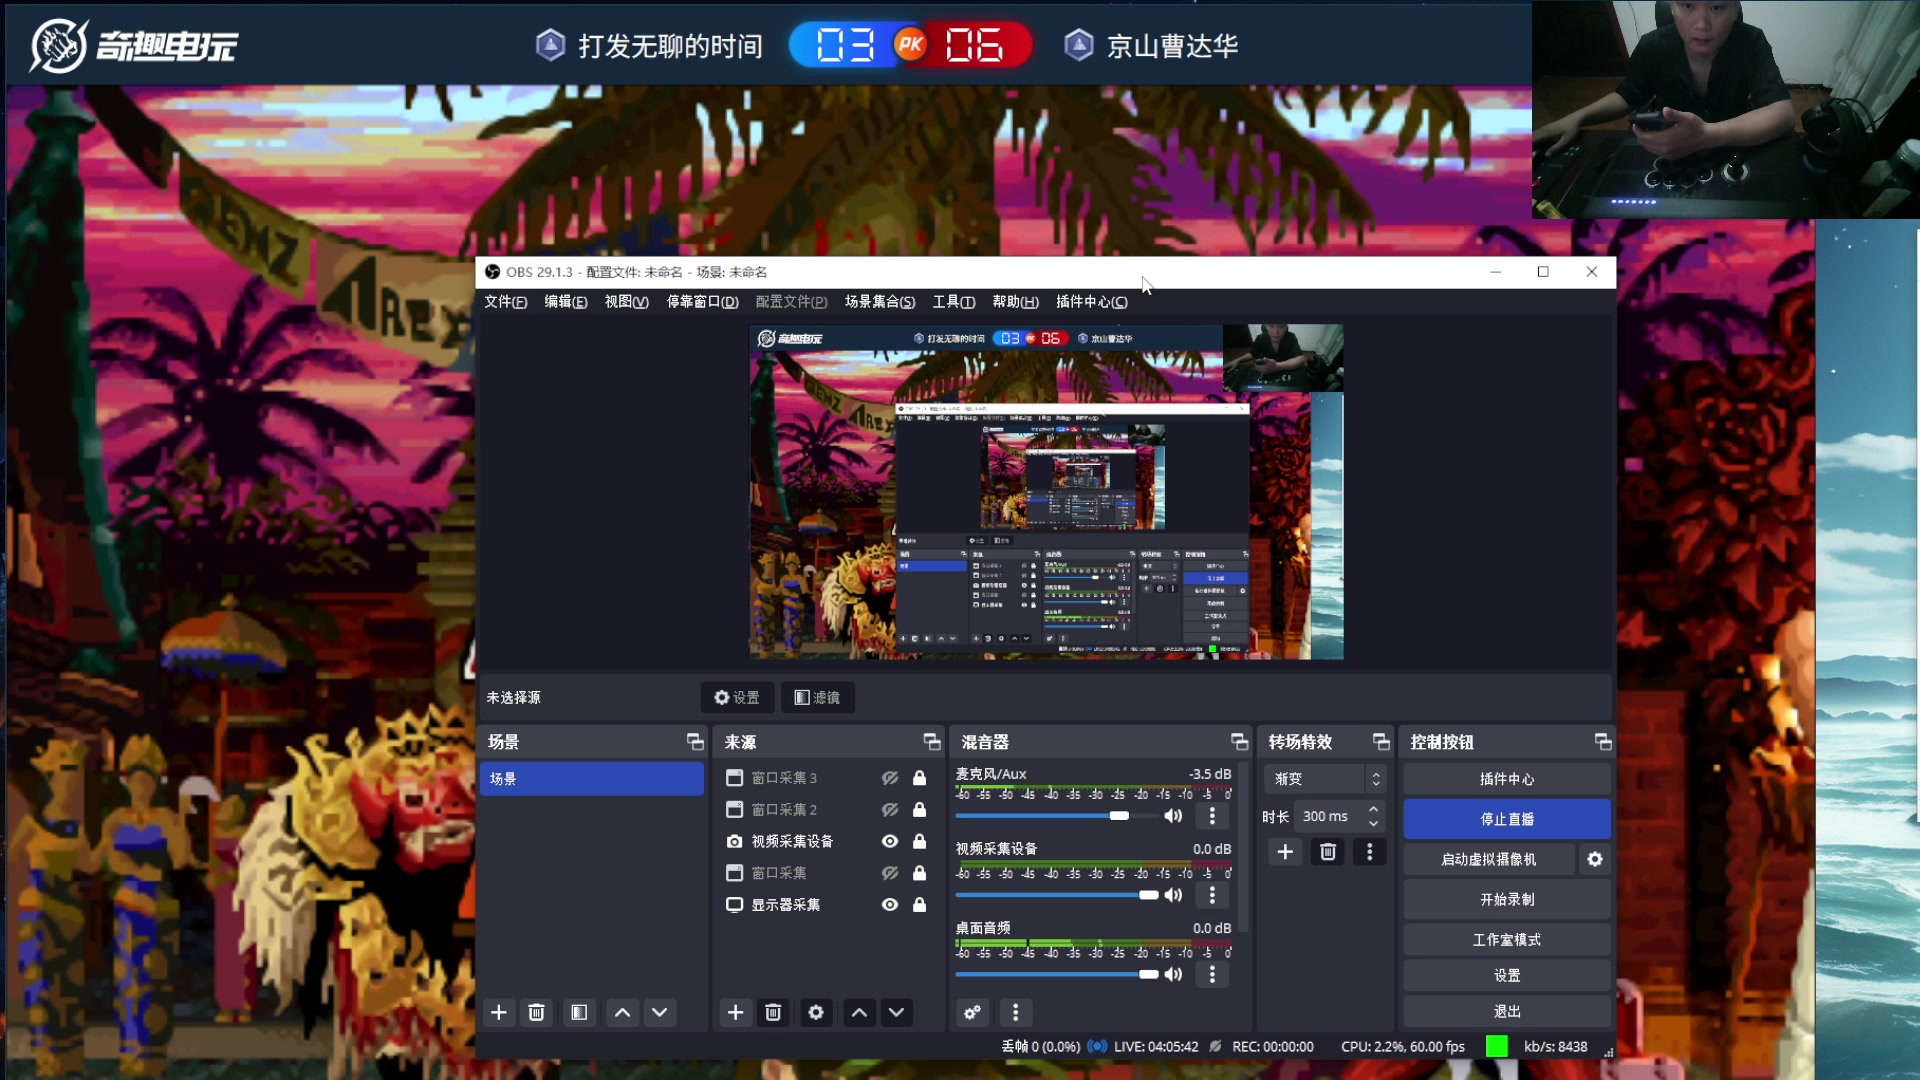Click the 退出 button
Image resolution: width=1920 pixels, height=1080 pixels.
pos(1507,1011)
